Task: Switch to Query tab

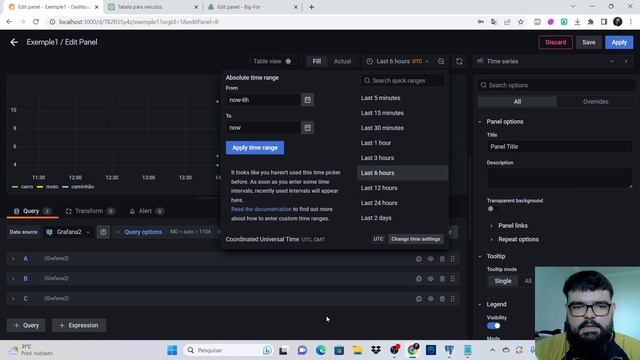Action: pos(31,211)
